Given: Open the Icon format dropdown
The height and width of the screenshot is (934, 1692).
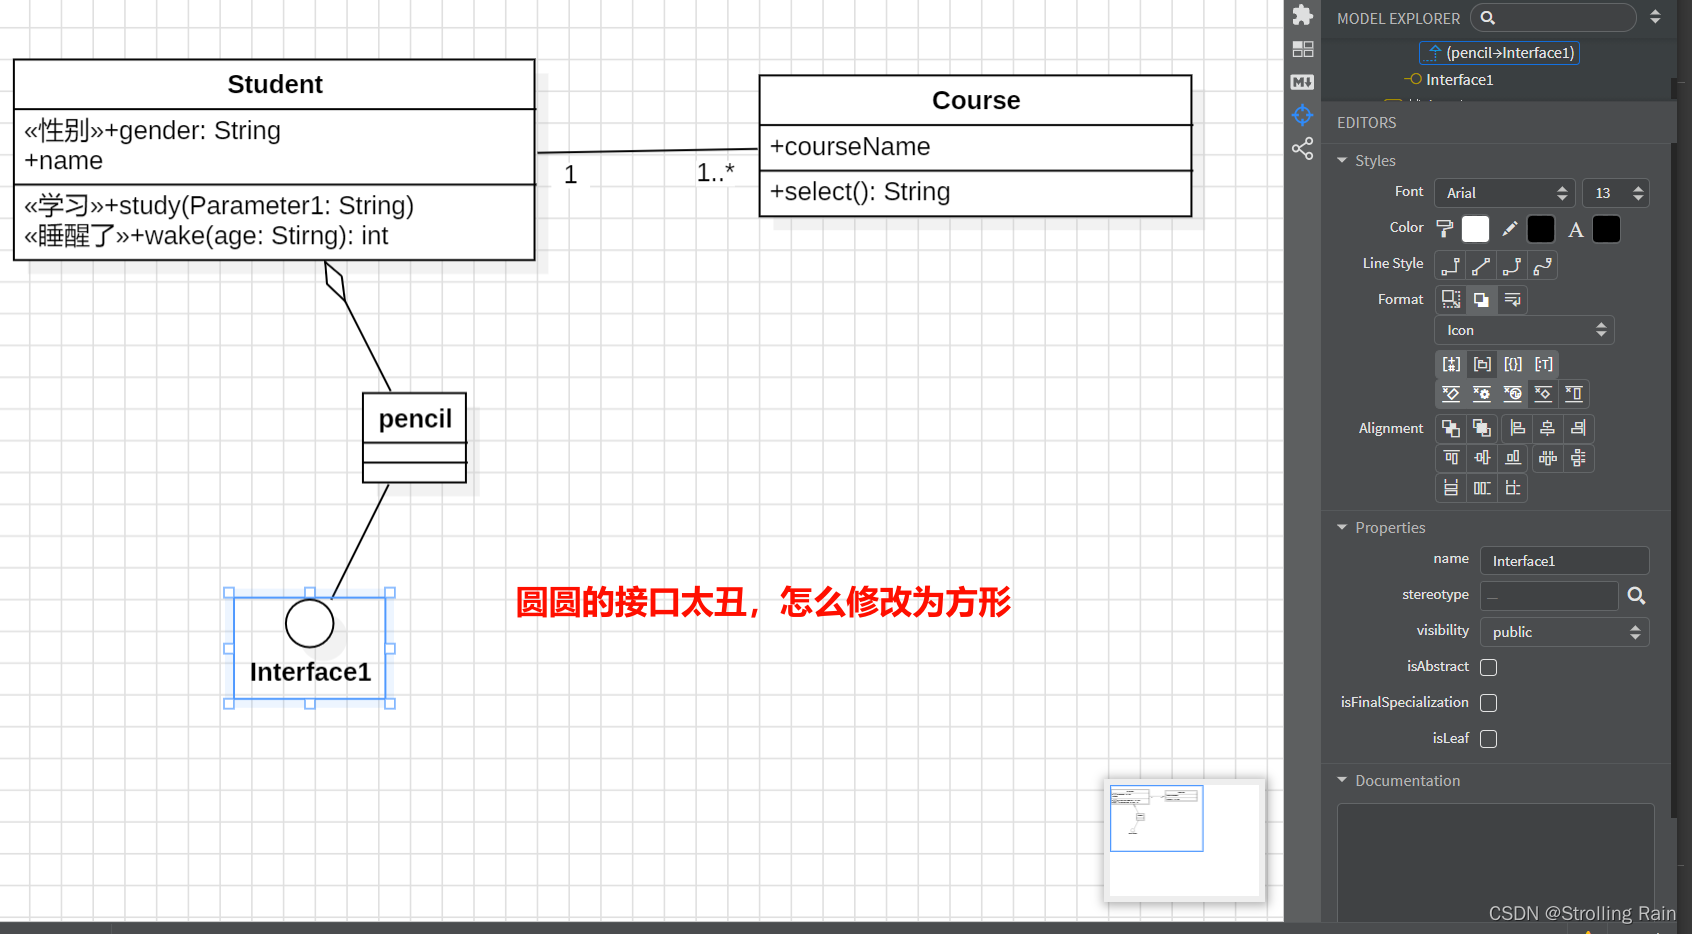Looking at the screenshot, I should coord(1524,329).
